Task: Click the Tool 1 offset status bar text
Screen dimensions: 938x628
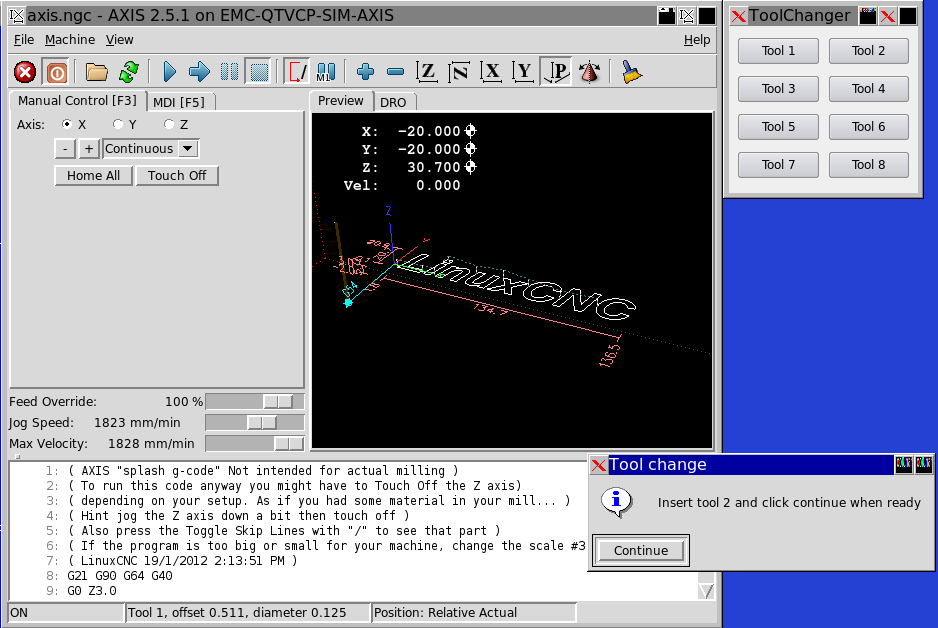Action: pos(237,612)
